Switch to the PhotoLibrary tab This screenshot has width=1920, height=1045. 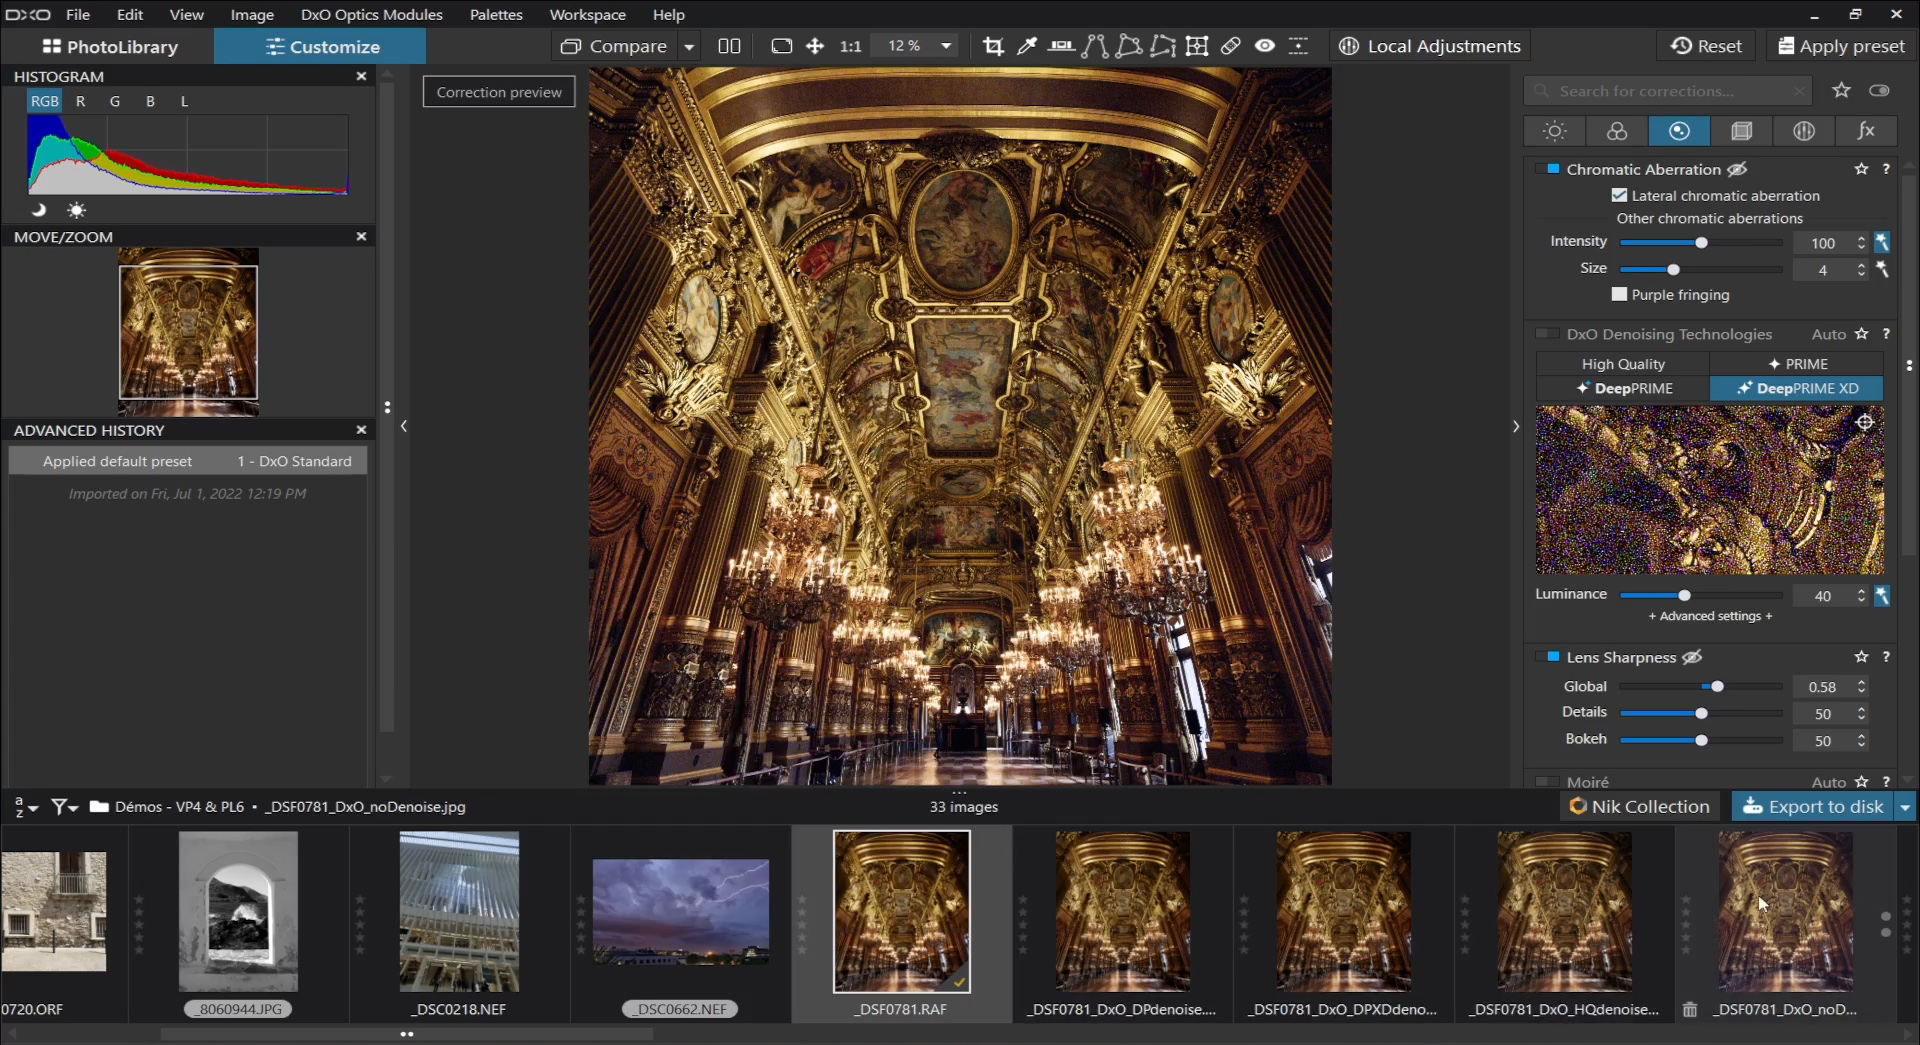(x=109, y=46)
